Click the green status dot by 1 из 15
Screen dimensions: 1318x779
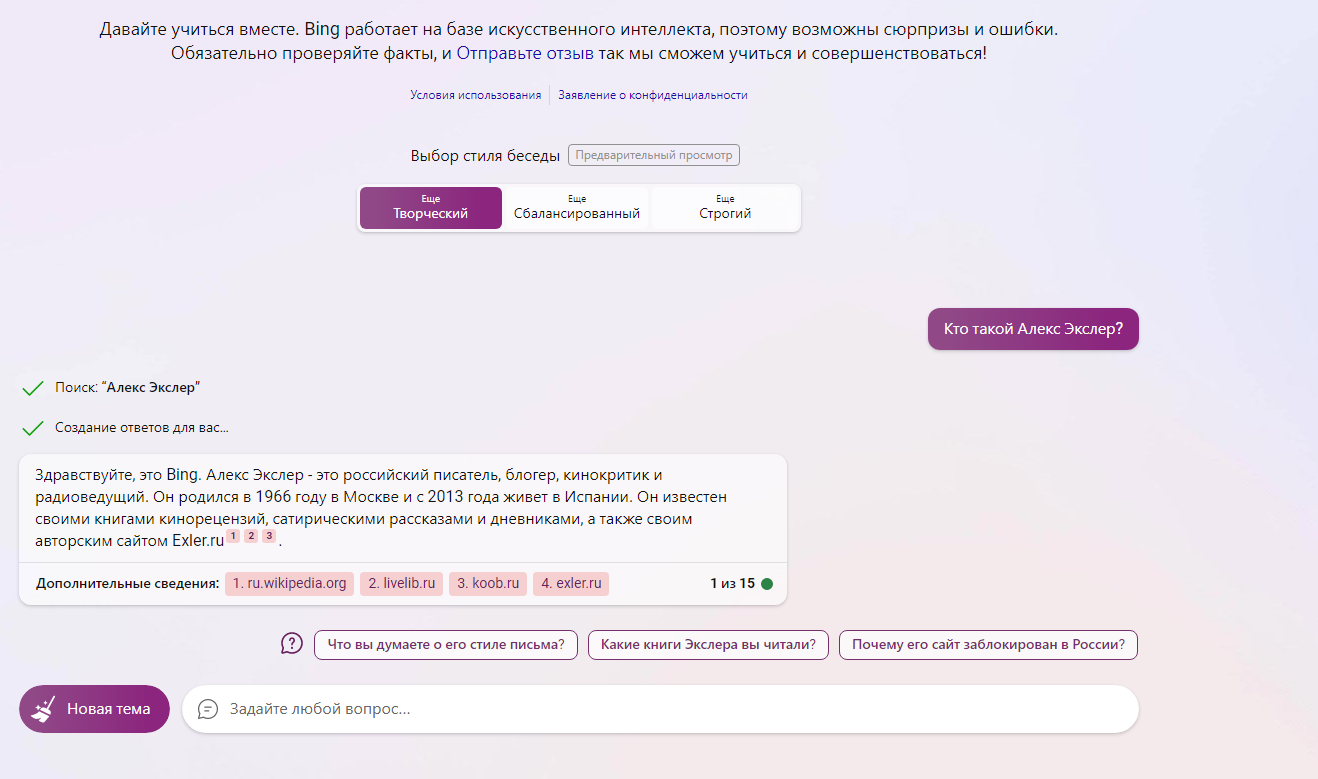coord(767,584)
